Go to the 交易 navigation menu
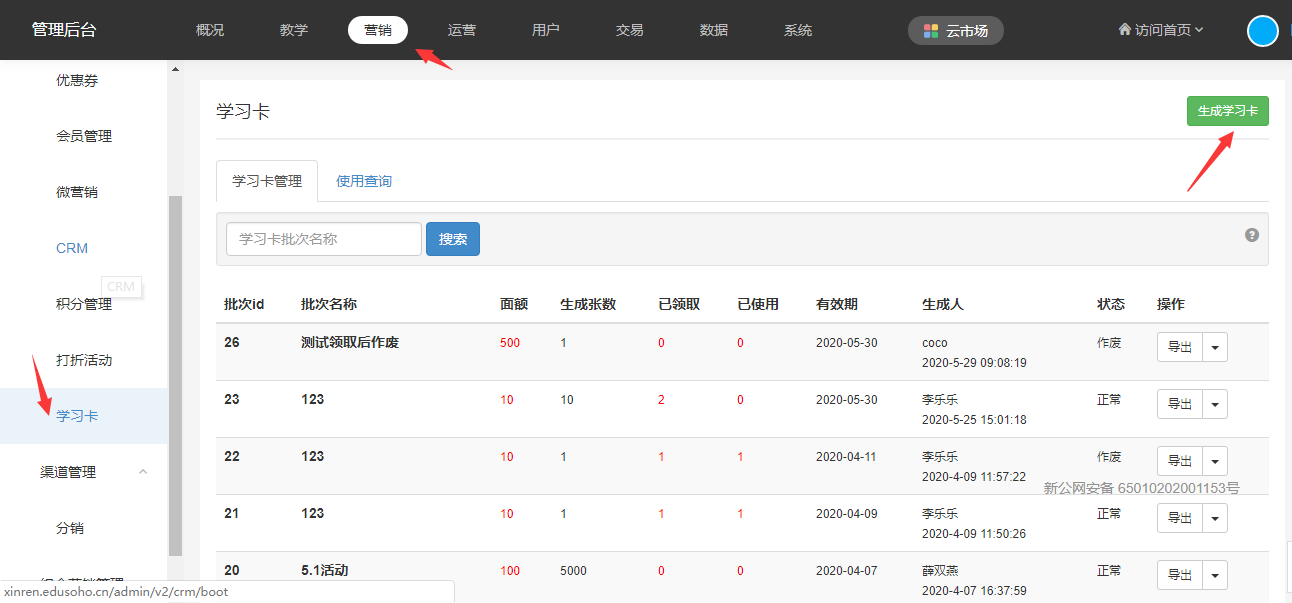 point(630,30)
